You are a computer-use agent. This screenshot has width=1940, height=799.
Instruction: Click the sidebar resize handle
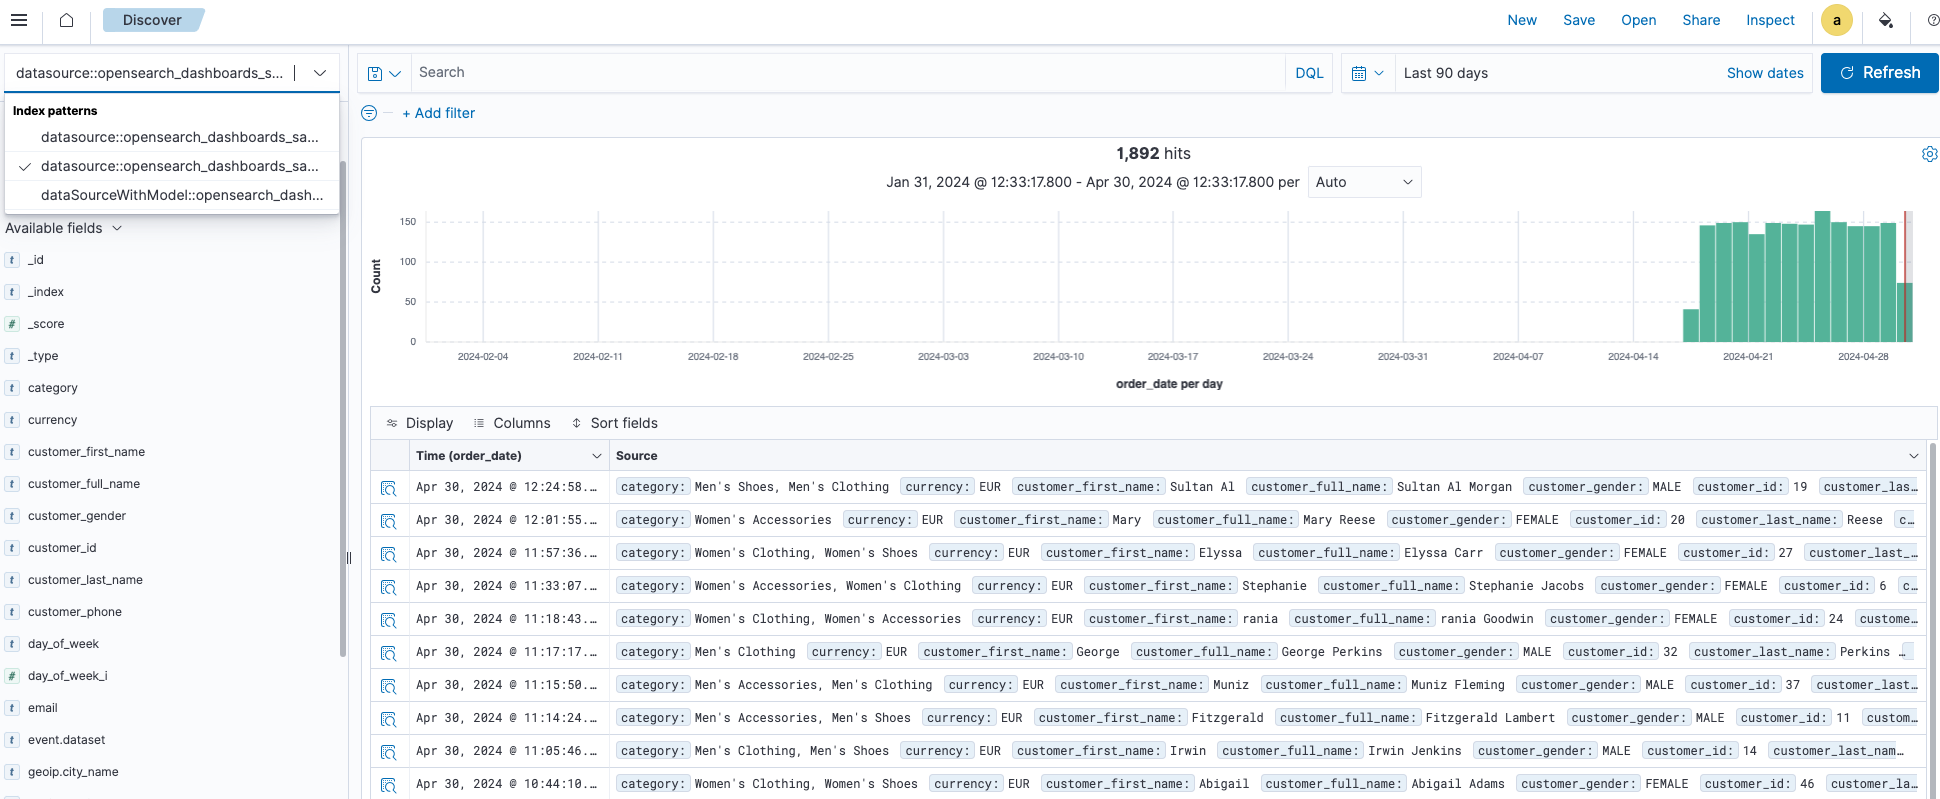(349, 558)
